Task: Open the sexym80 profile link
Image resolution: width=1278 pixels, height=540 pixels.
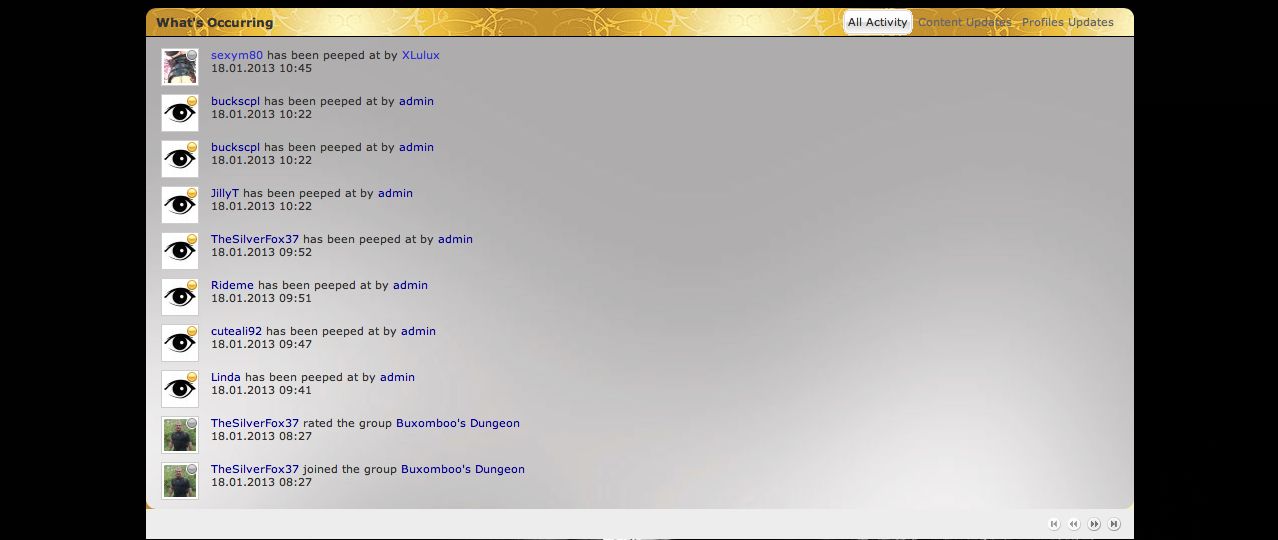Action: pos(236,55)
